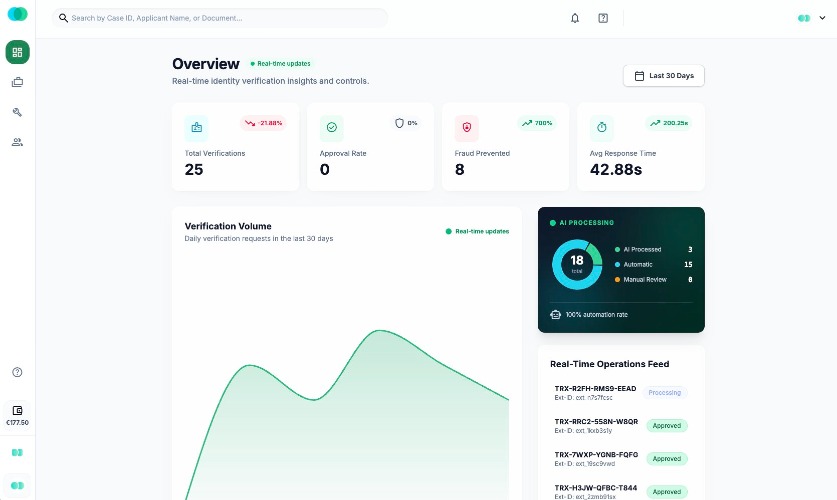837x500 pixels.
Task: Click the Approved badge for TRX-7WXP-YGNB-FQFG
Action: pos(667,459)
